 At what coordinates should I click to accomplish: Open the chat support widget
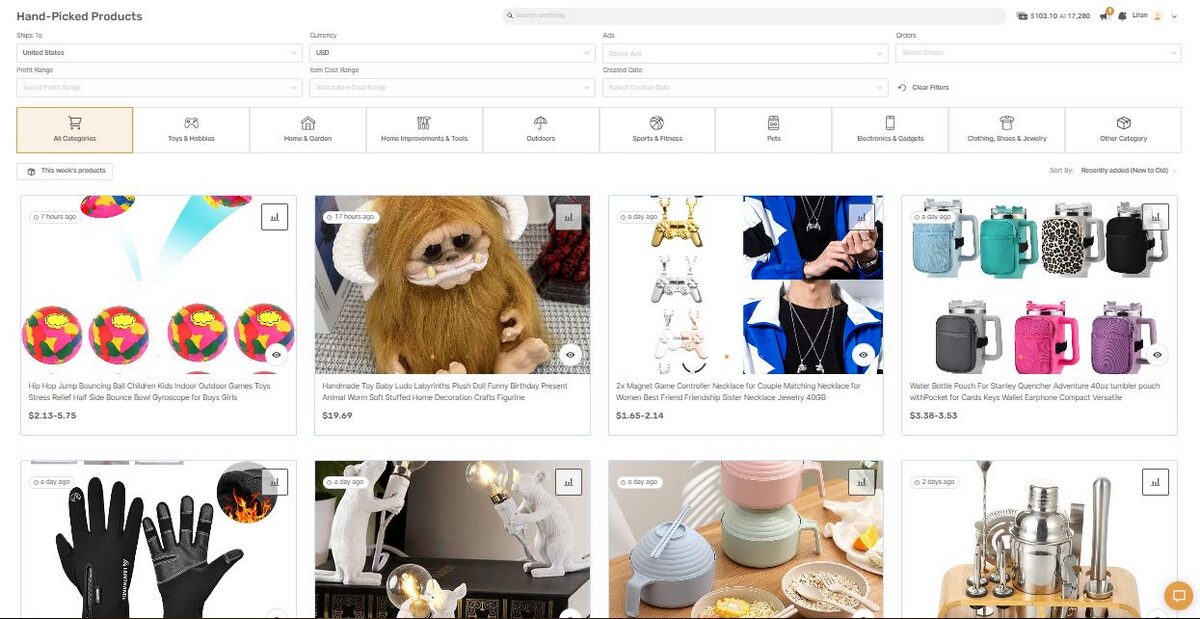1179,595
